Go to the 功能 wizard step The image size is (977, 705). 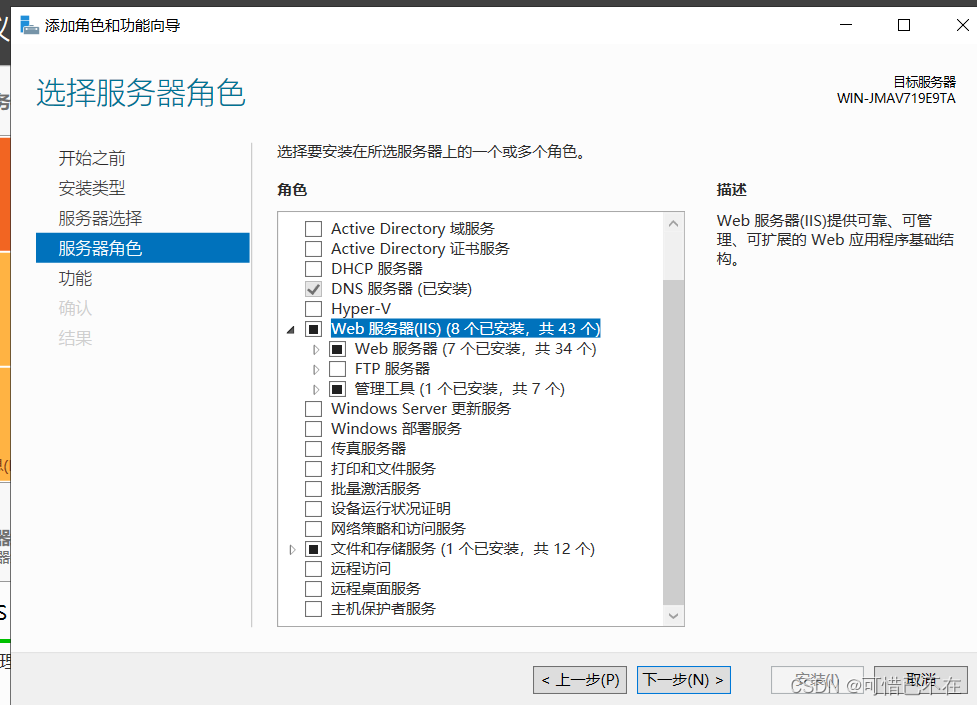tap(75, 278)
